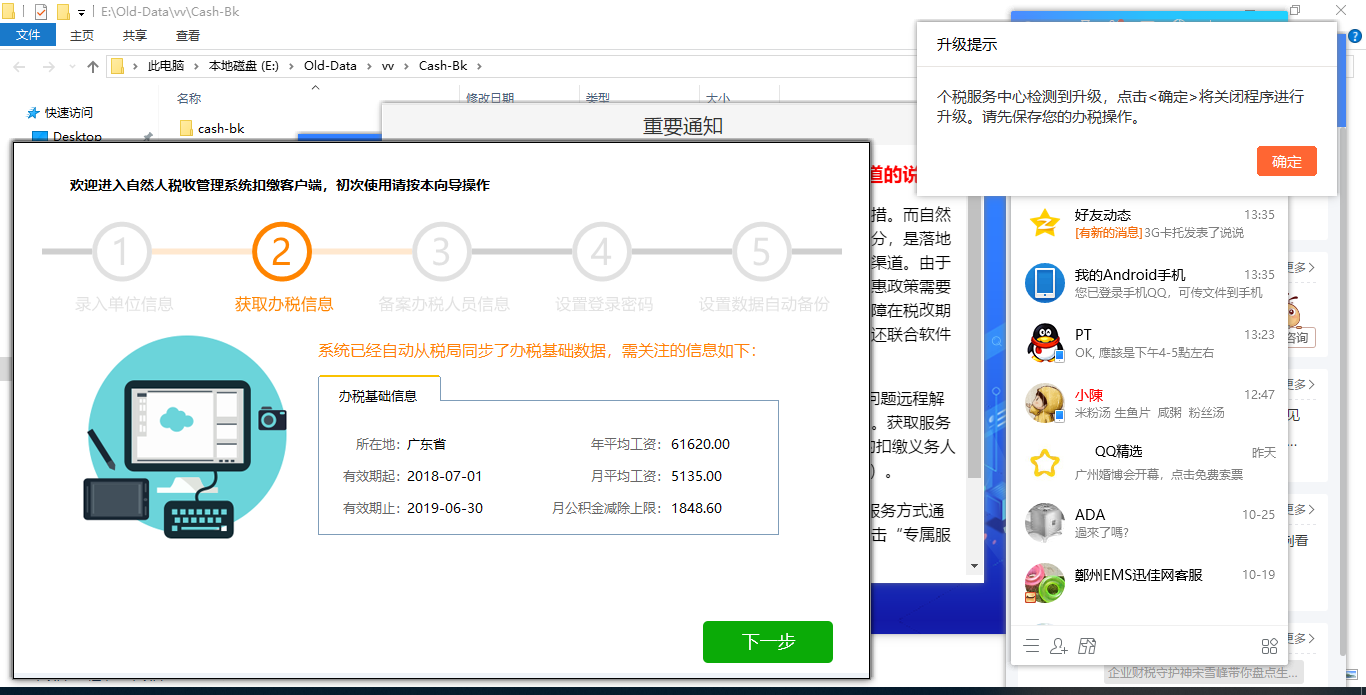1366x695 pixels.
Task: Click the new folder icon in quick access toolbar
Action: pyautogui.click(x=63, y=12)
